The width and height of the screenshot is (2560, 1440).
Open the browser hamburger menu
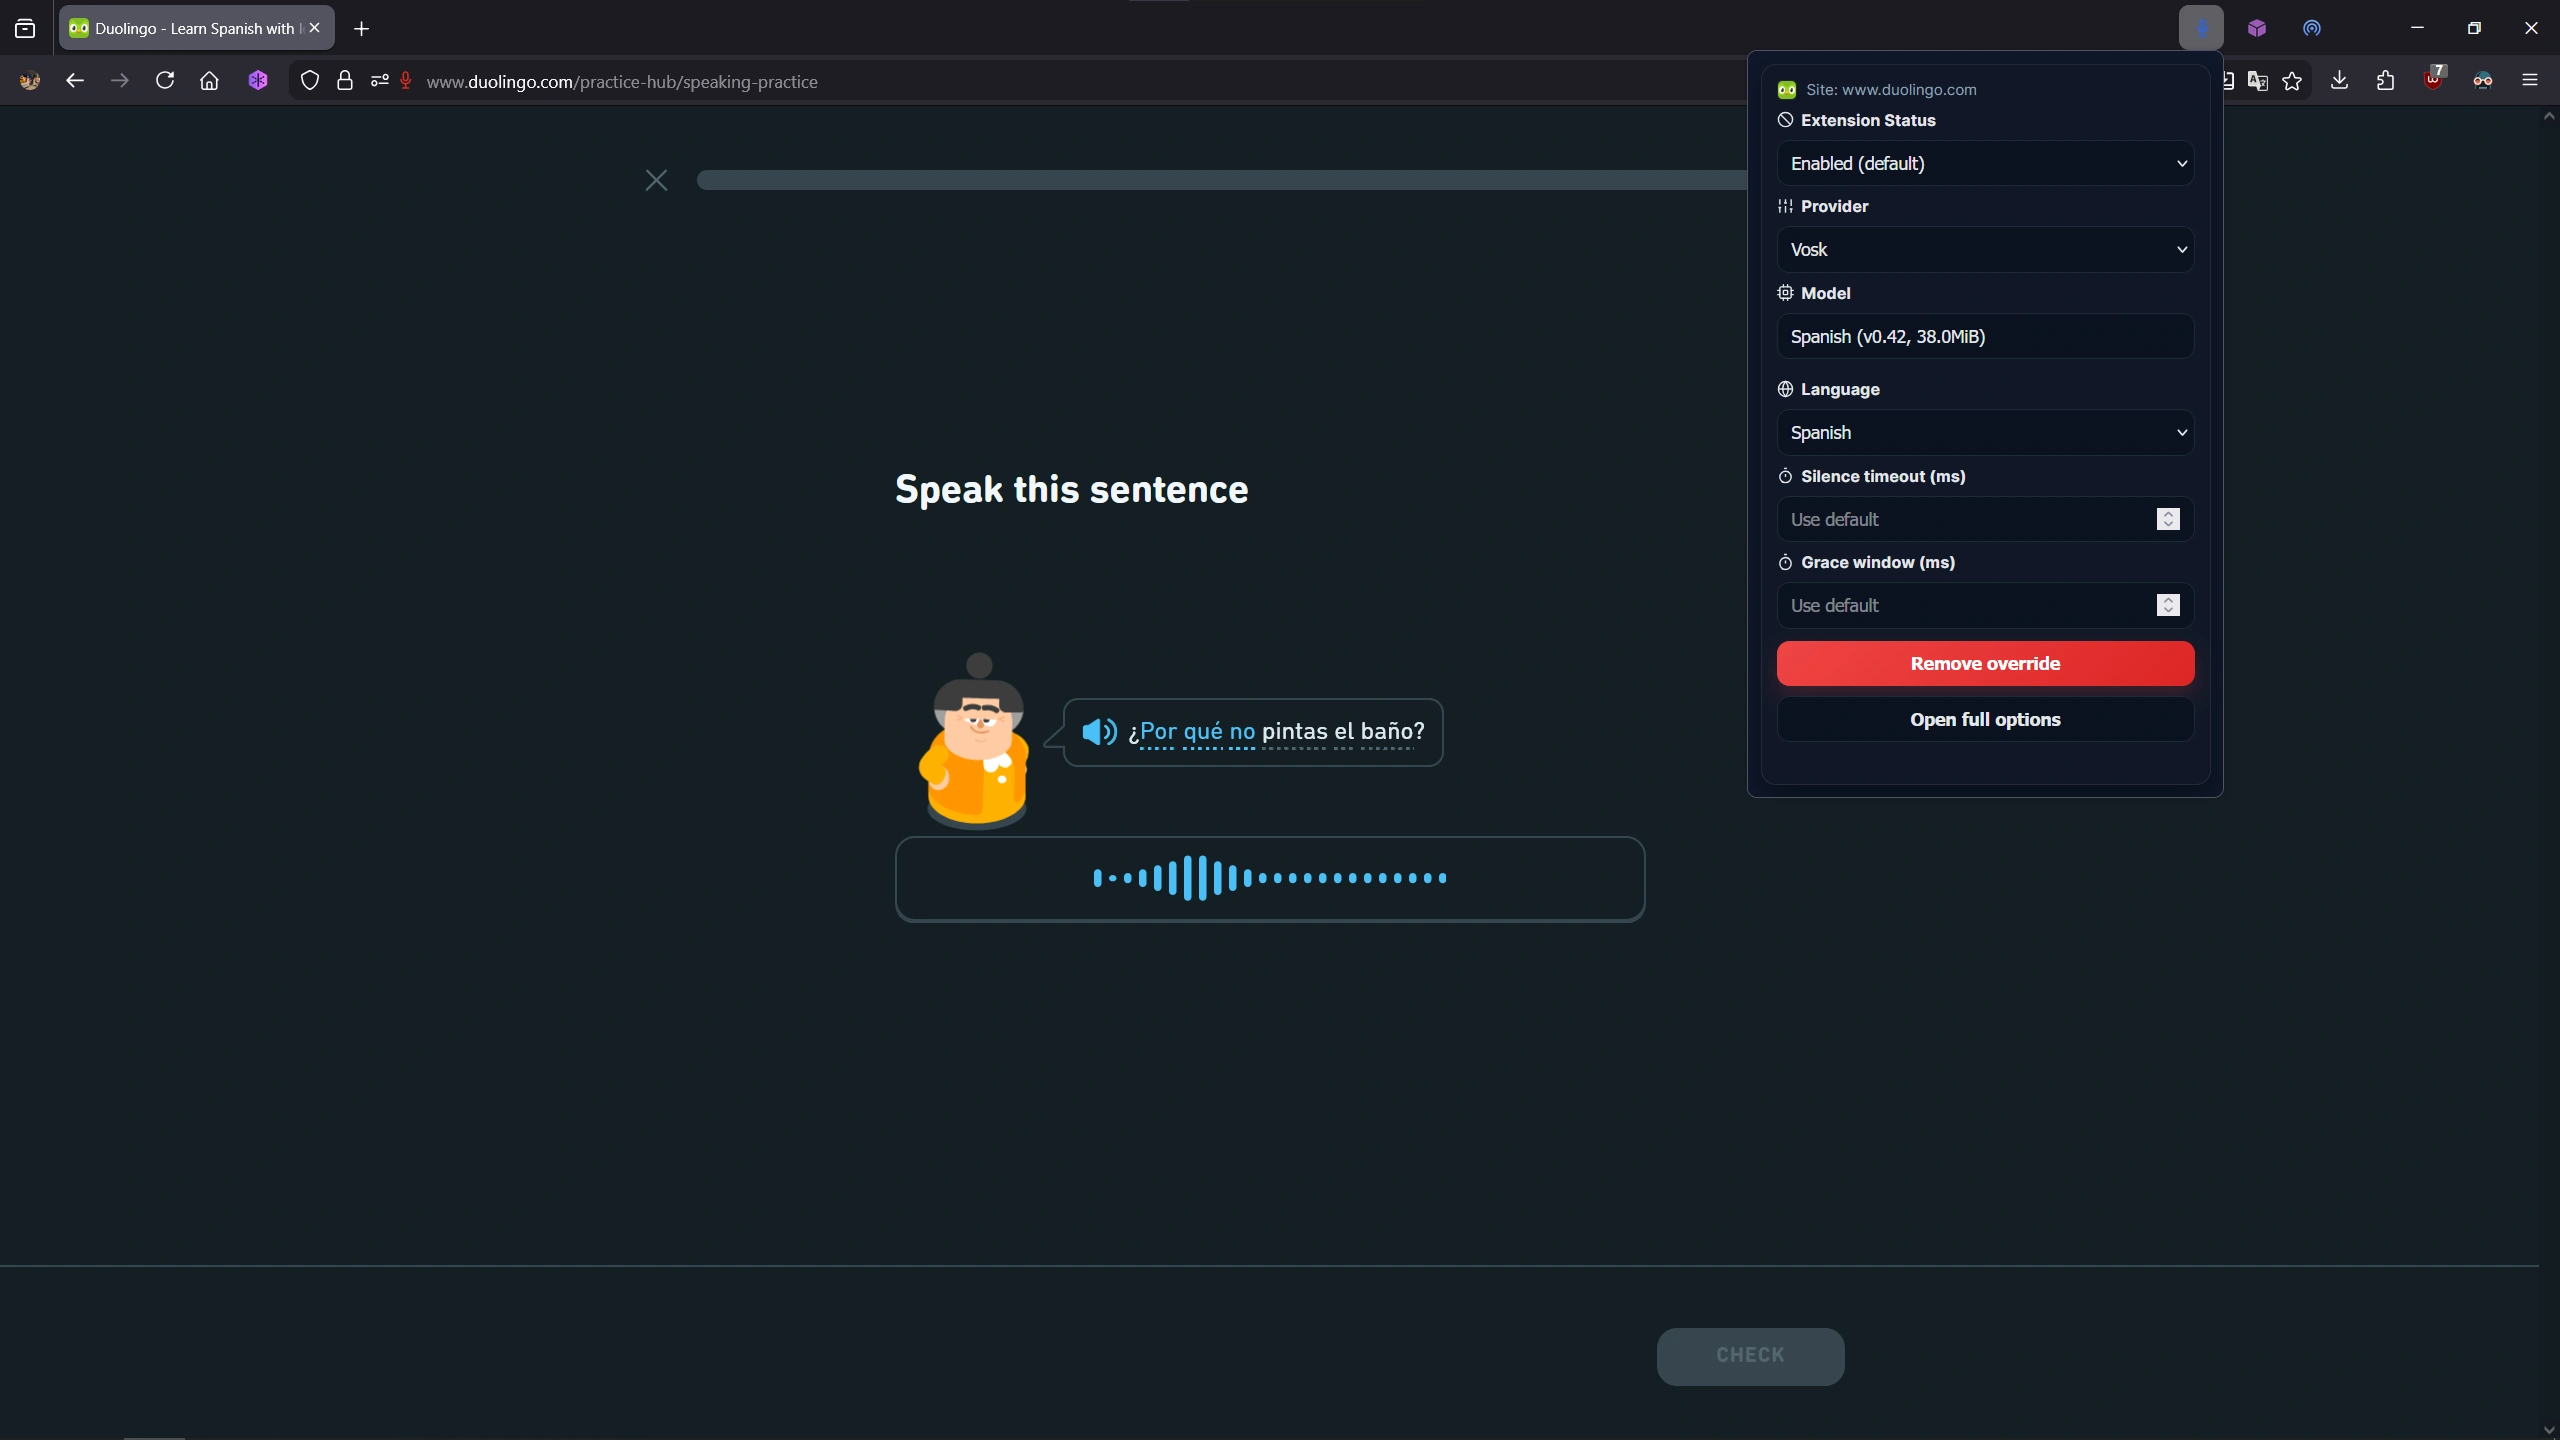(x=2530, y=81)
